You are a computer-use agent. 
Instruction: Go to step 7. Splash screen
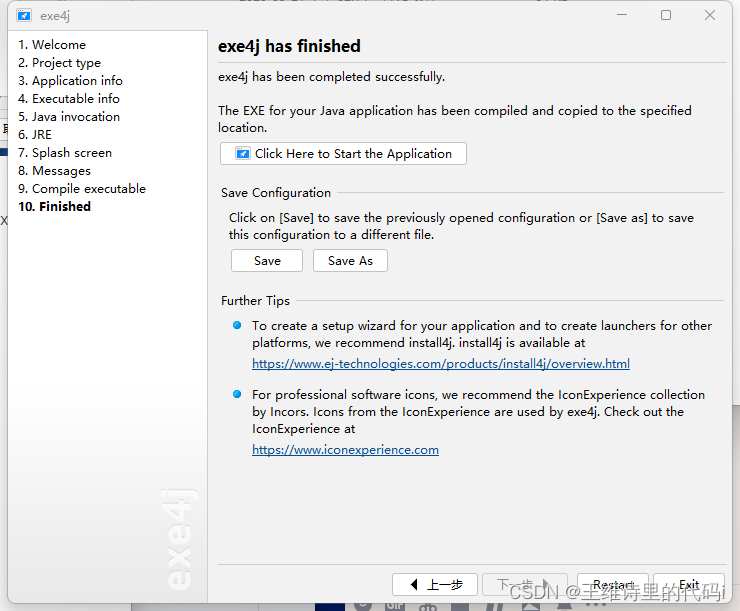[65, 152]
